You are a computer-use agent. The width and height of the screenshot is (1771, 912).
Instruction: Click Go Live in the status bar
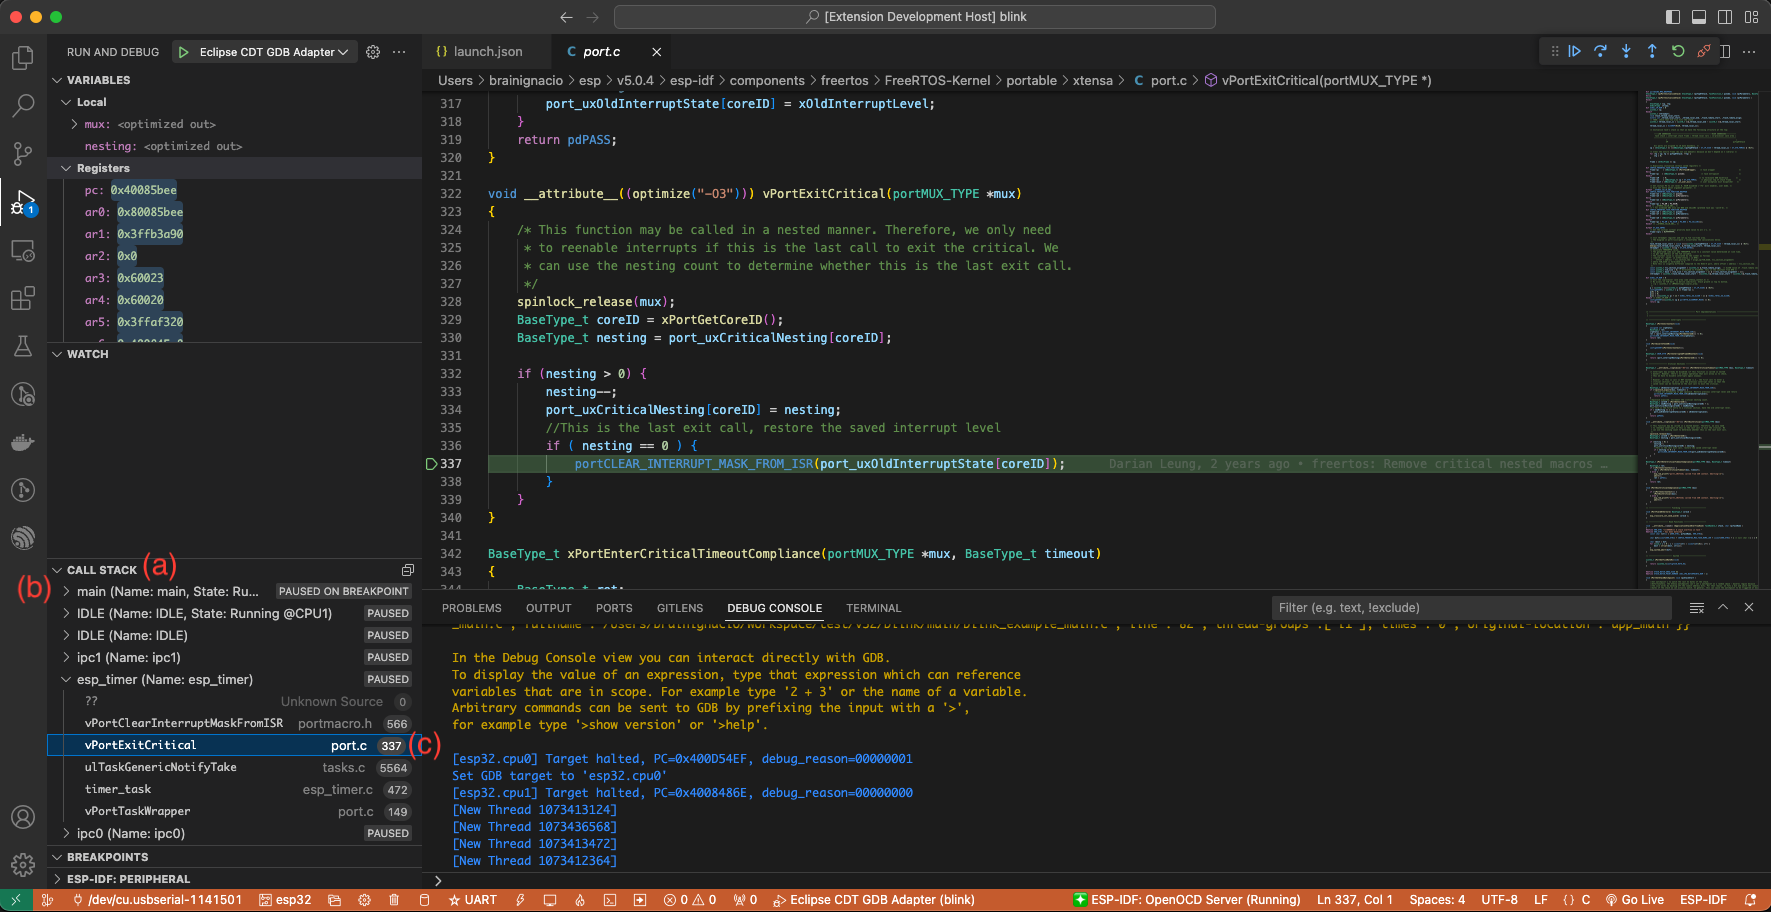coord(1641,899)
